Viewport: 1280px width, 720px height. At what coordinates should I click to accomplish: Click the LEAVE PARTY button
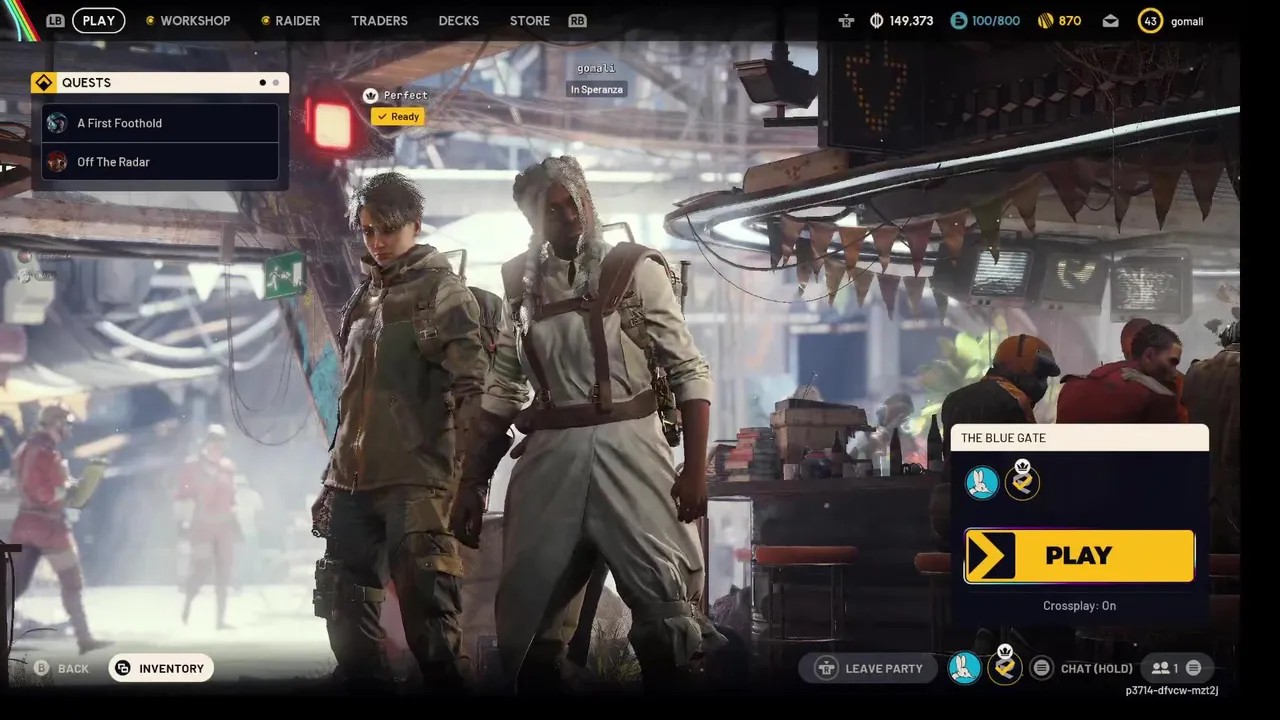point(868,668)
